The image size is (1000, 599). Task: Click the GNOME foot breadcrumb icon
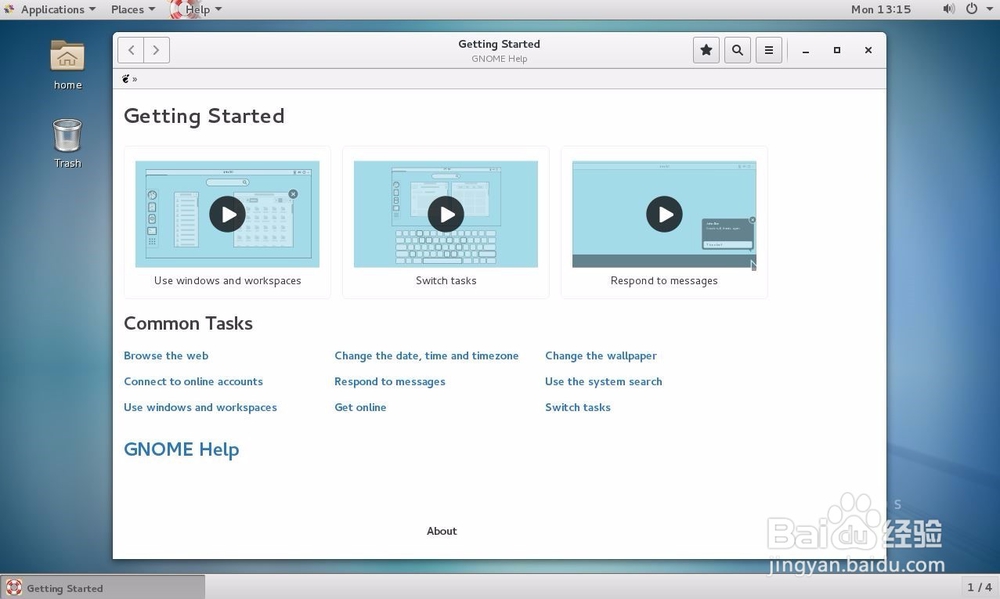click(126, 79)
